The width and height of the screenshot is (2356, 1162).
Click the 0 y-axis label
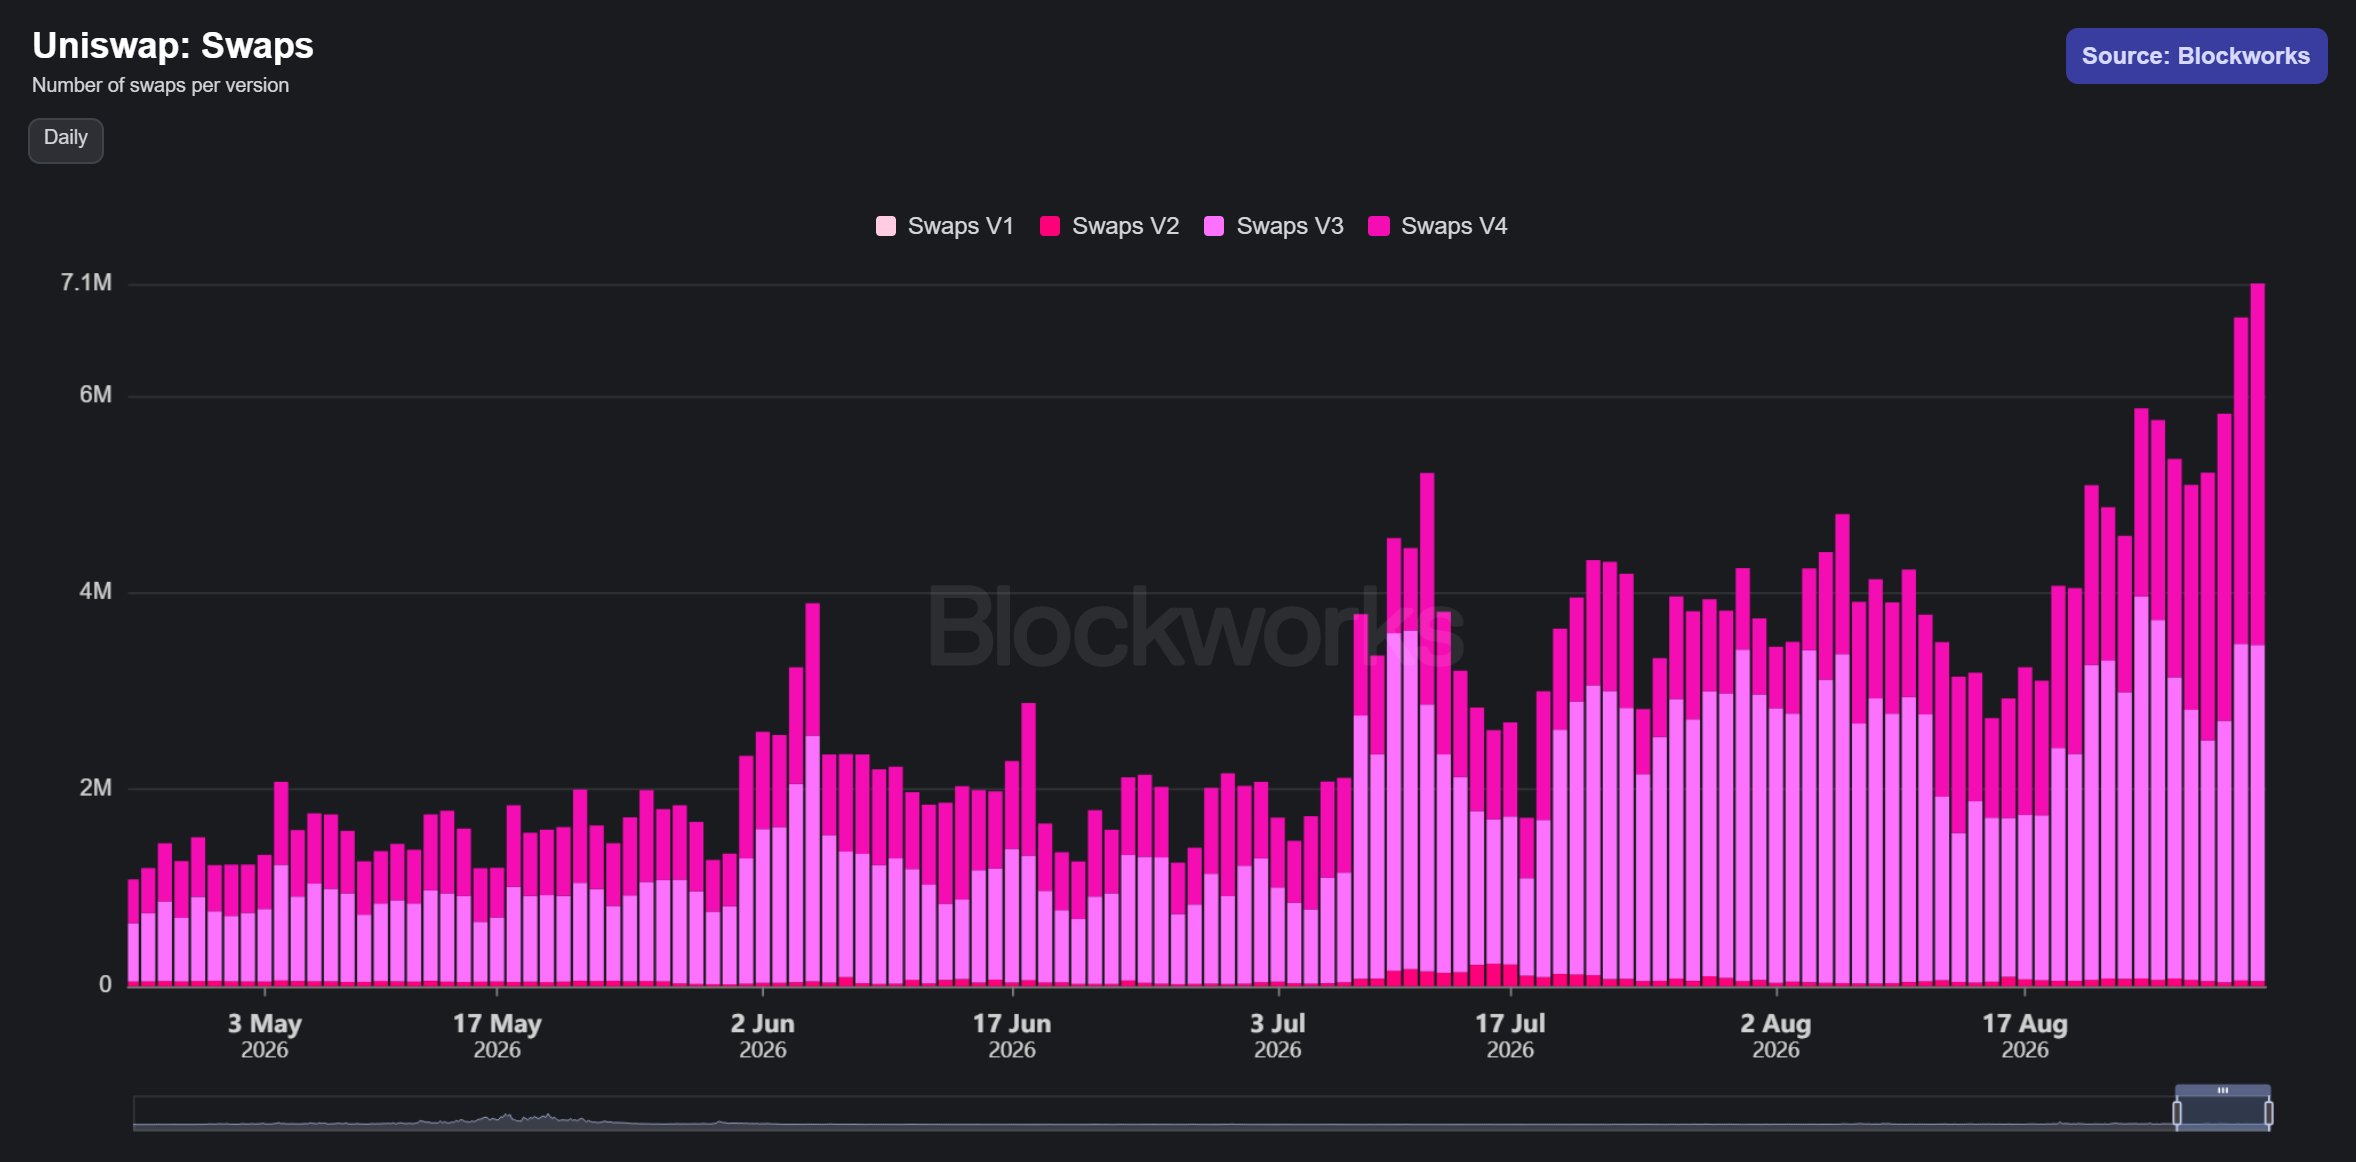tap(105, 985)
